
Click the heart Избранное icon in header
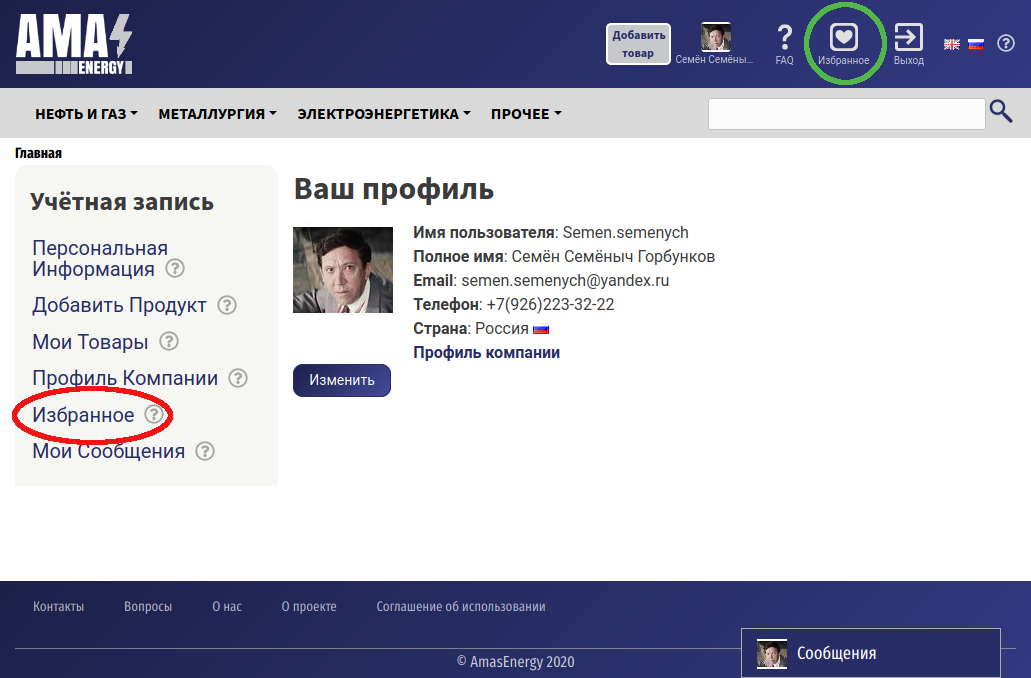[844, 39]
